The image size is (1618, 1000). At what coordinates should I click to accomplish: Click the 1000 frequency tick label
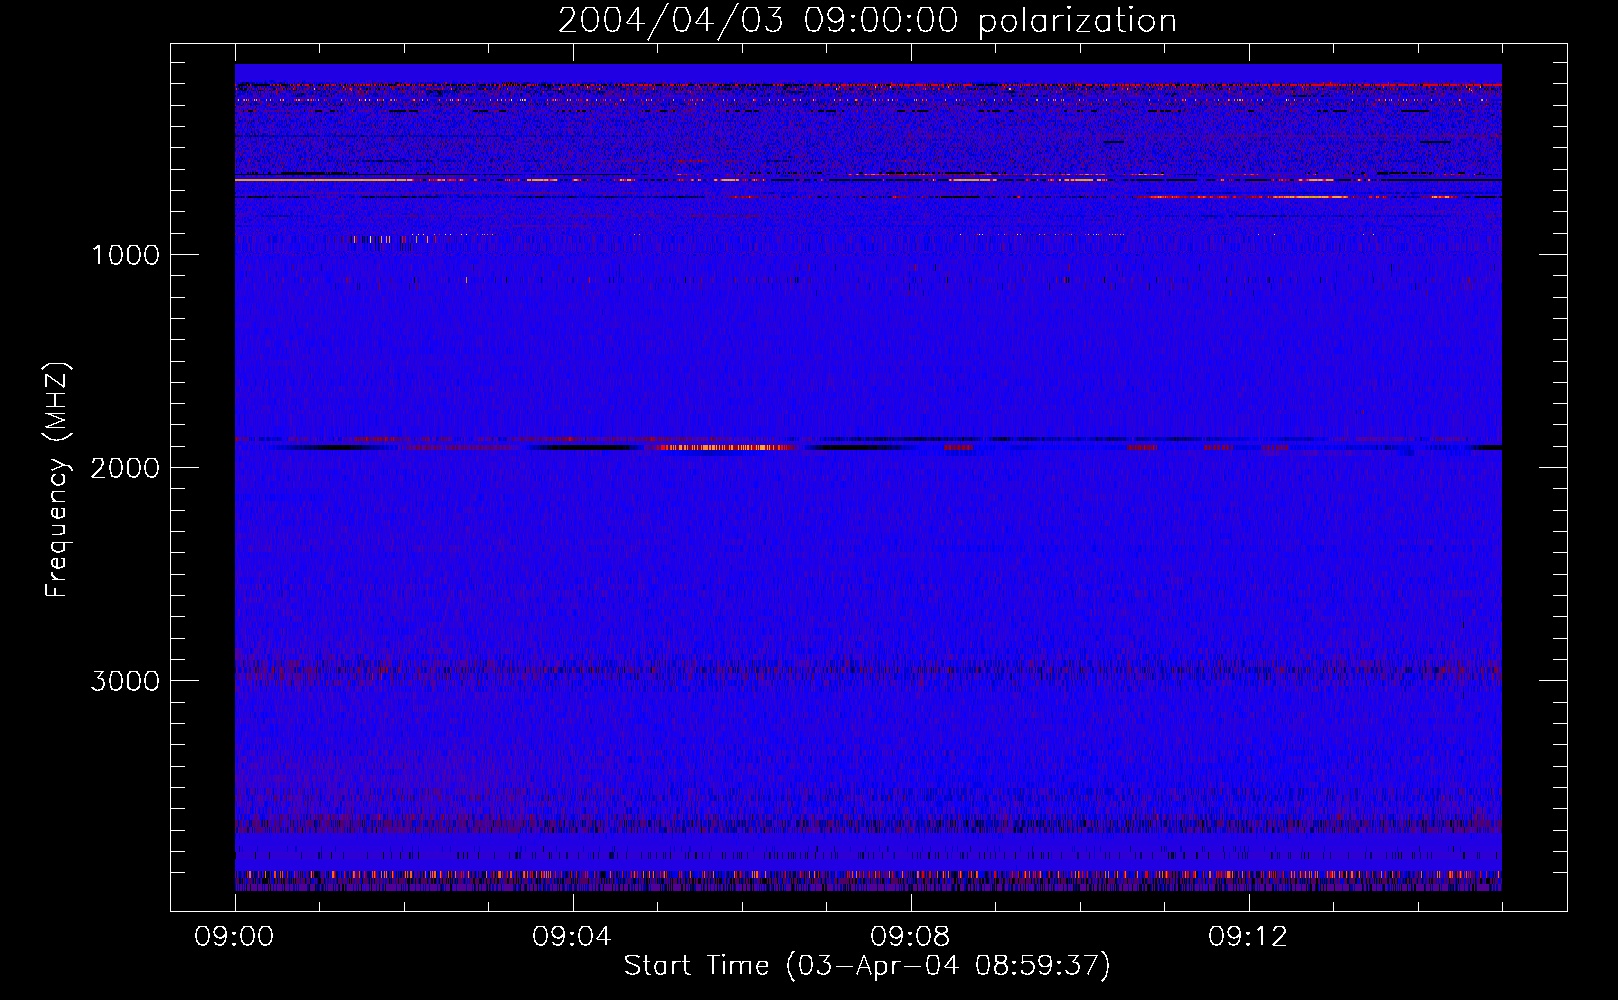(x=126, y=255)
